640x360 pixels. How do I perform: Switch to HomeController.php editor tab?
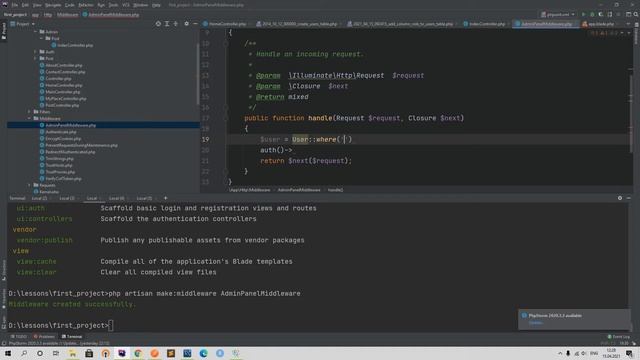[224, 24]
